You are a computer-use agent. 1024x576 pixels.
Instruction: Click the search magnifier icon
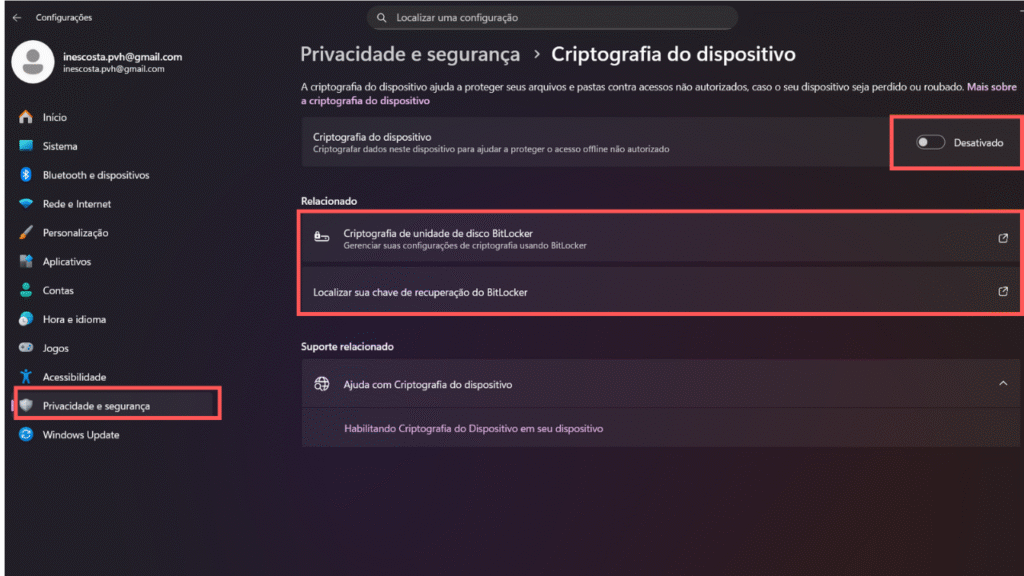tap(381, 18)
